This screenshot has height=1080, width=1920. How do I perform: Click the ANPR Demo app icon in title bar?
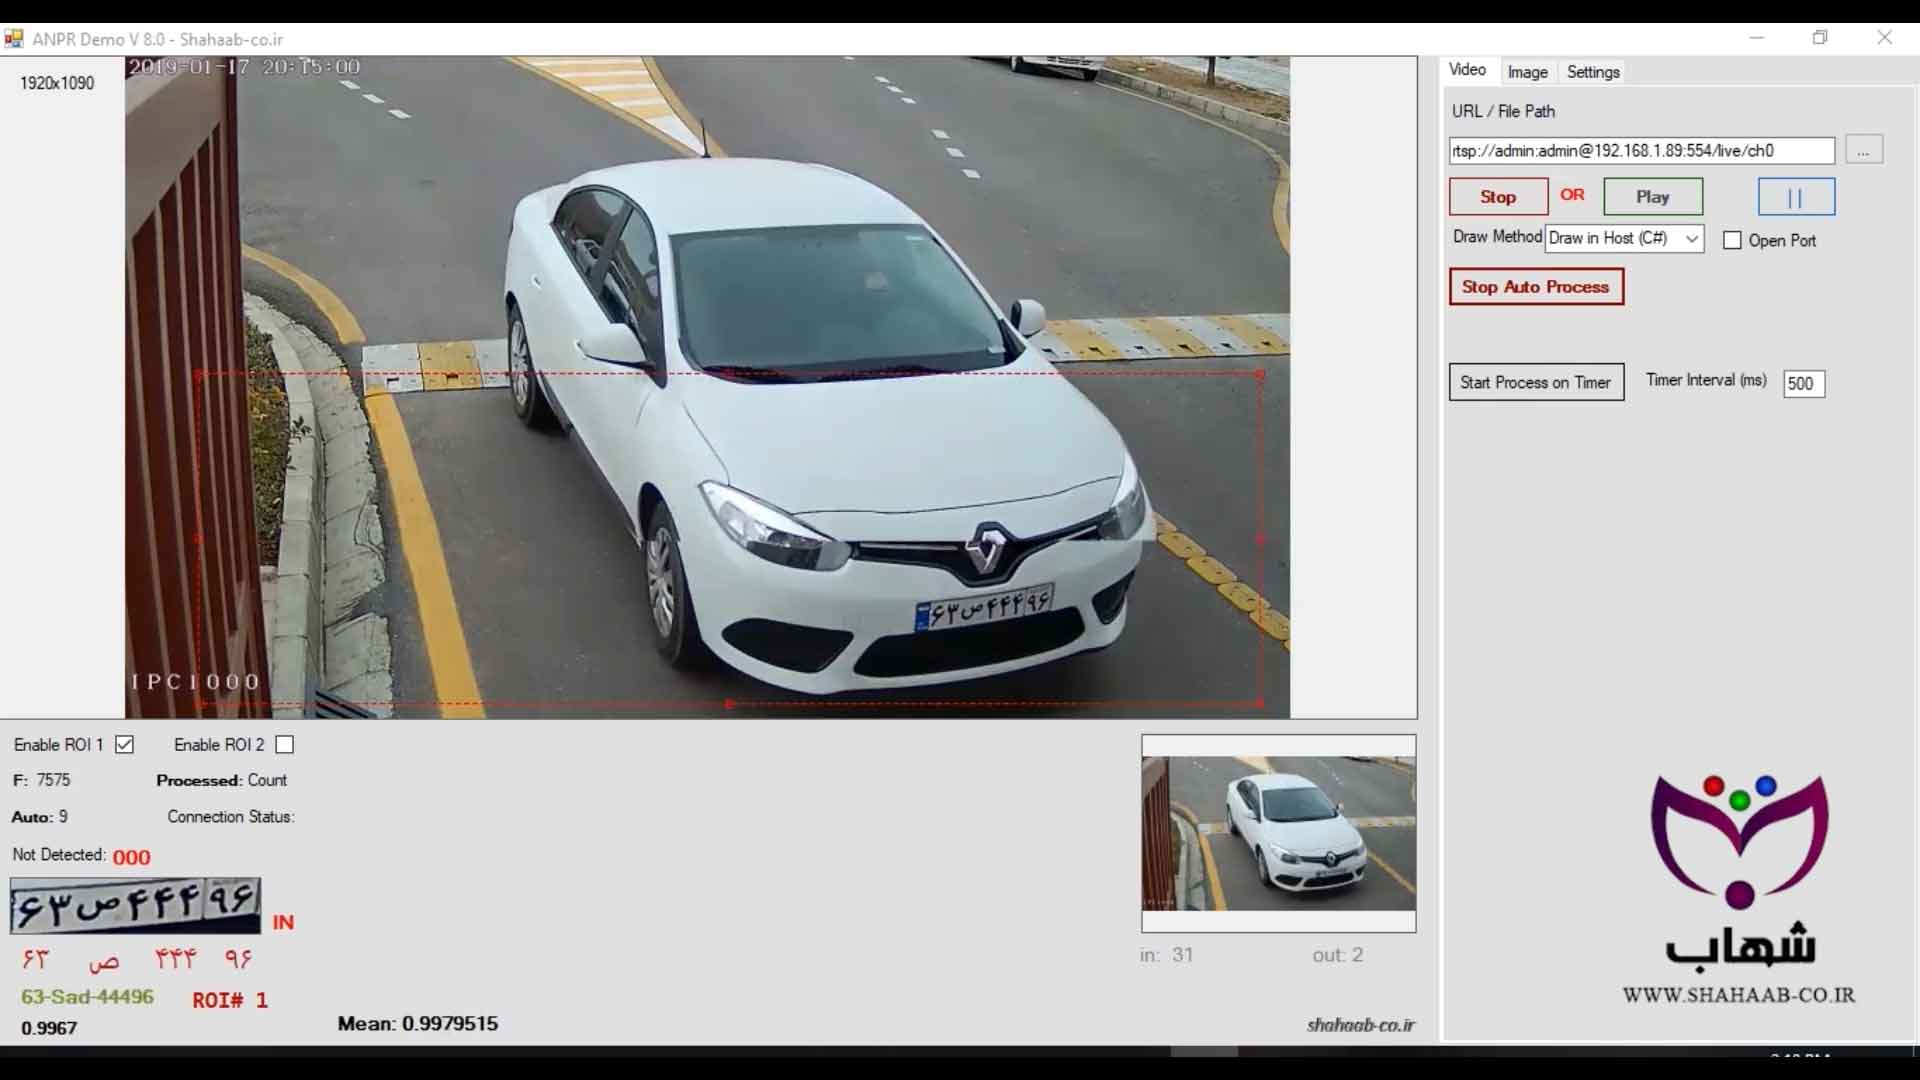point(14,39)
